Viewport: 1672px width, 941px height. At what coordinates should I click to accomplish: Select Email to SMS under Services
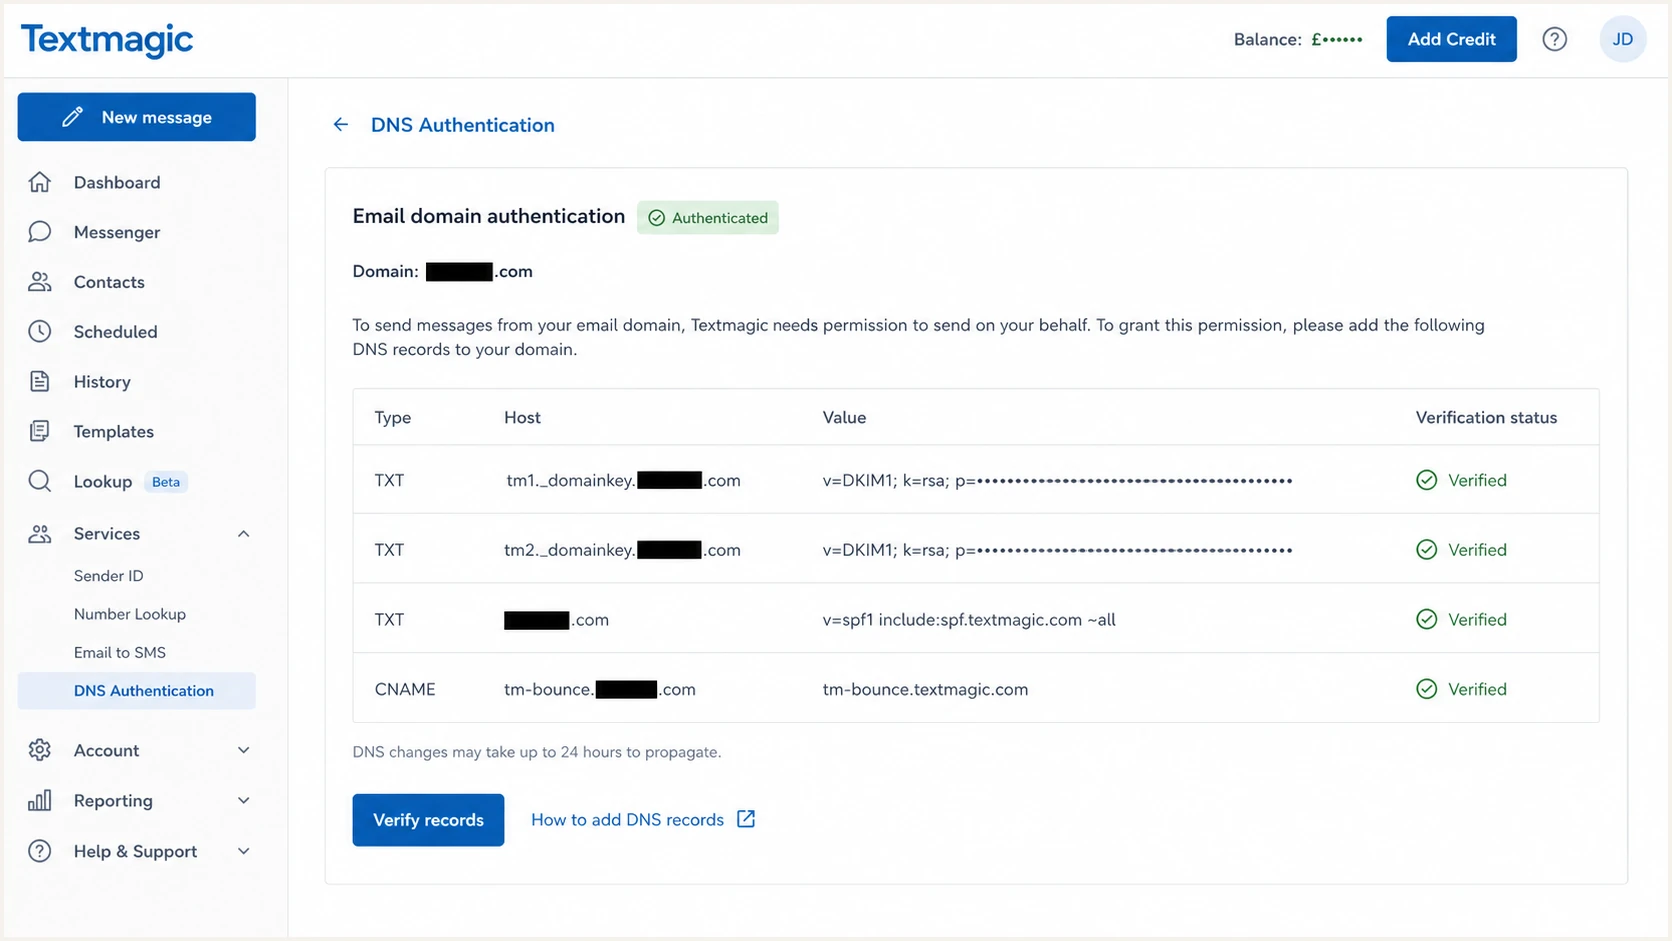120,652
